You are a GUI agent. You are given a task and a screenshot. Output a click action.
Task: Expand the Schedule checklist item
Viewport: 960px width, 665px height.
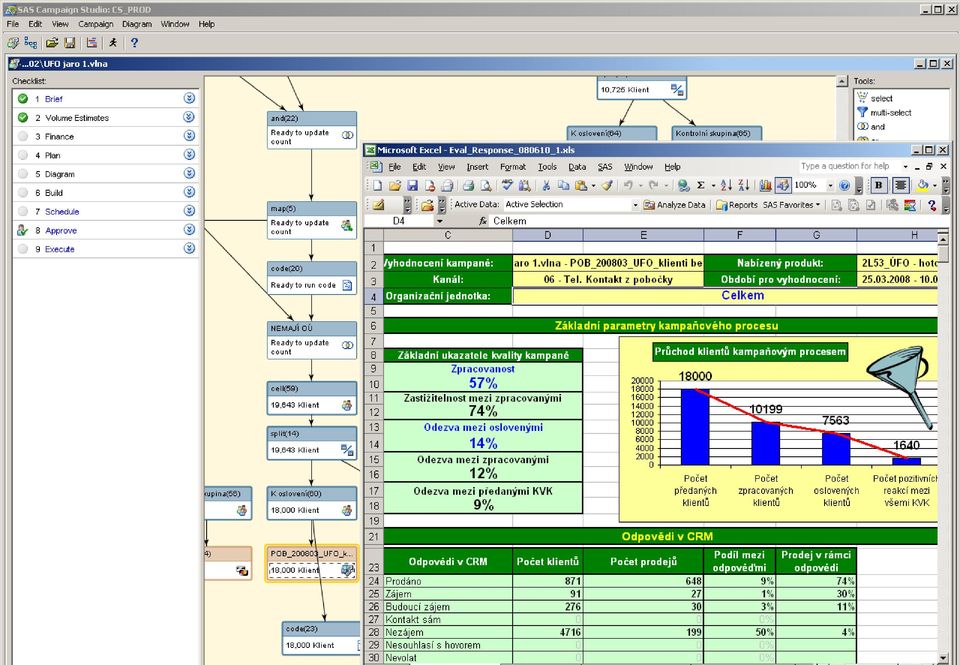click(189, 211)
